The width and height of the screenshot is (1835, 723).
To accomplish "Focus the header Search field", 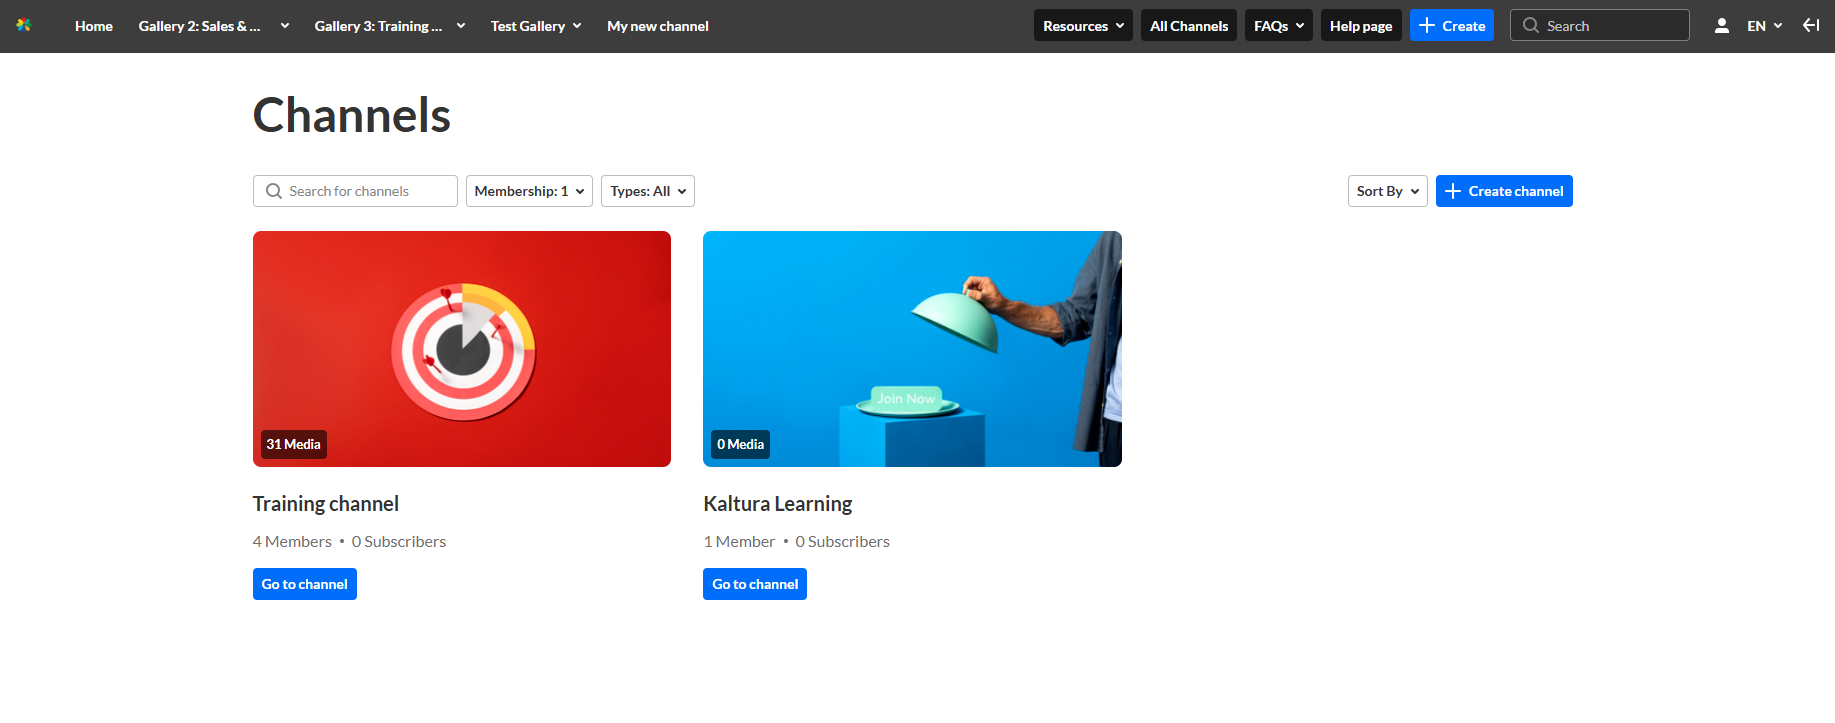I will pyautogui.click(x=1600, y=26).
